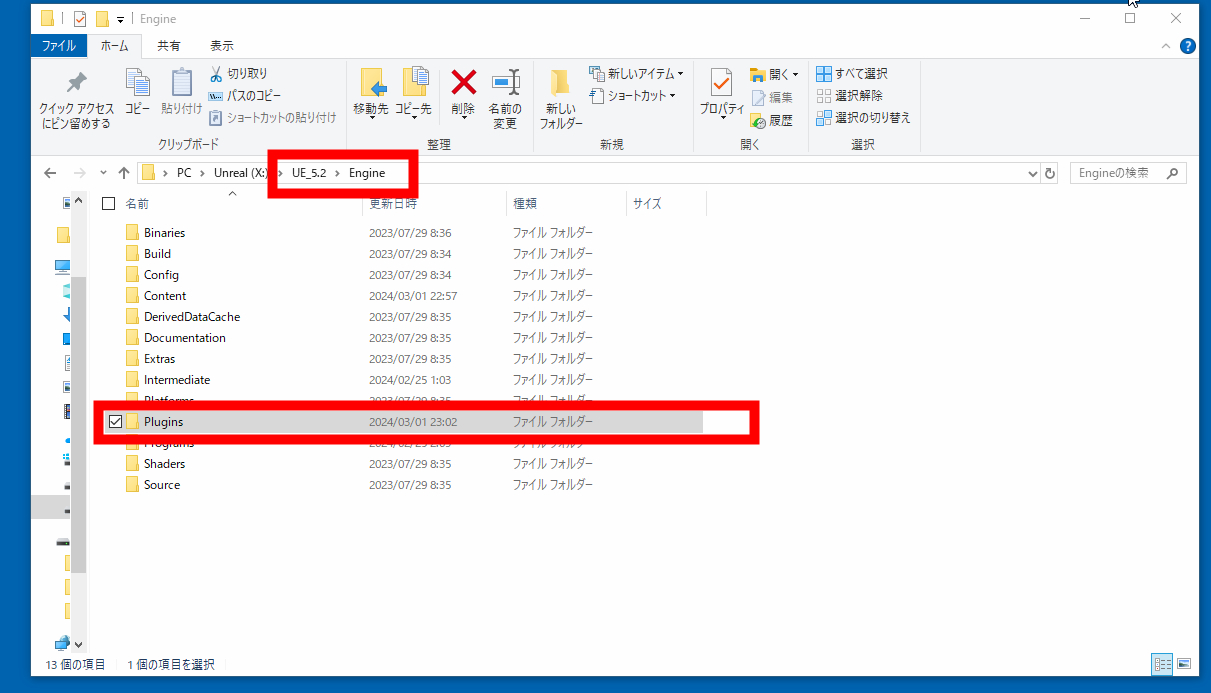1211x693 pixels.
Task: Click the red Delete (削除) icon
Action: [x=463, y=84]
